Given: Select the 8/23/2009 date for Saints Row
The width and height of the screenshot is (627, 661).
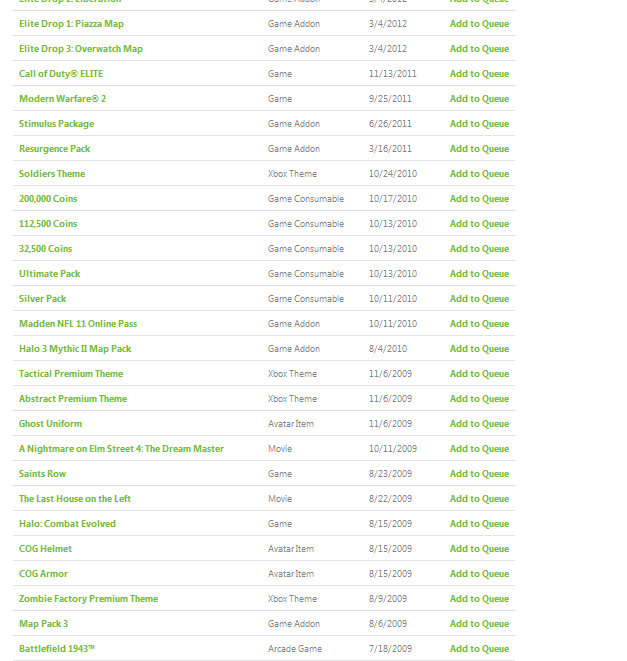Looking at the screenshot, I should pos(390,473).
